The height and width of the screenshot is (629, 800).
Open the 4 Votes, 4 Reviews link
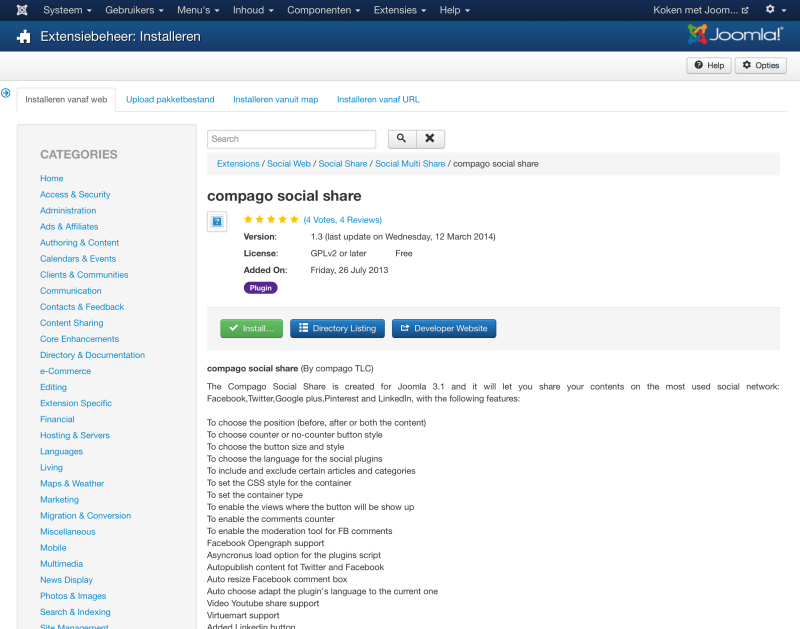(342, 220)
